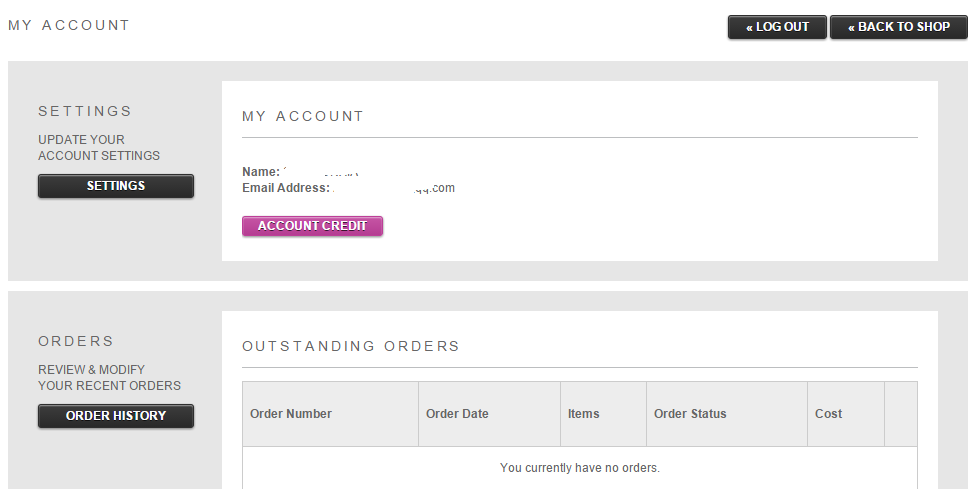Open the pink Account Credit button
Viewport: 976px width, 489px height.
click(x=312, y=226)
